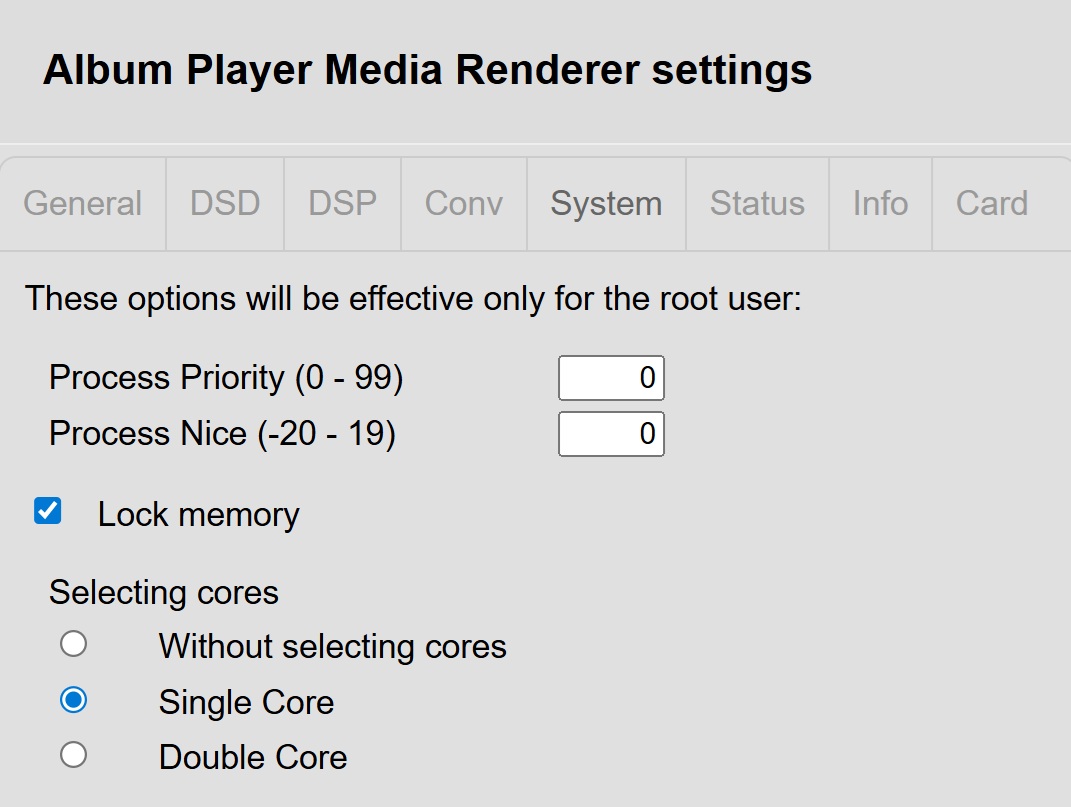Image resolution: width=1071 pixels, height=807 pixels.
Task: Click the "Double Core" label text
Action: pos(253,758)
